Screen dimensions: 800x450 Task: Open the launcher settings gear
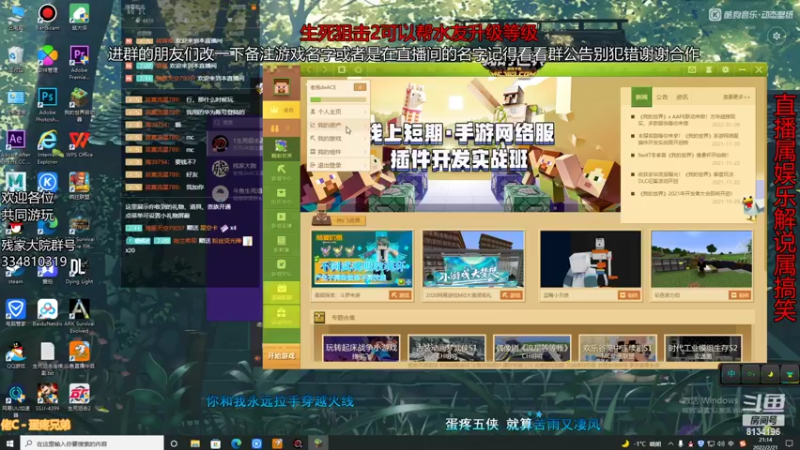click(x=726, y=70)
